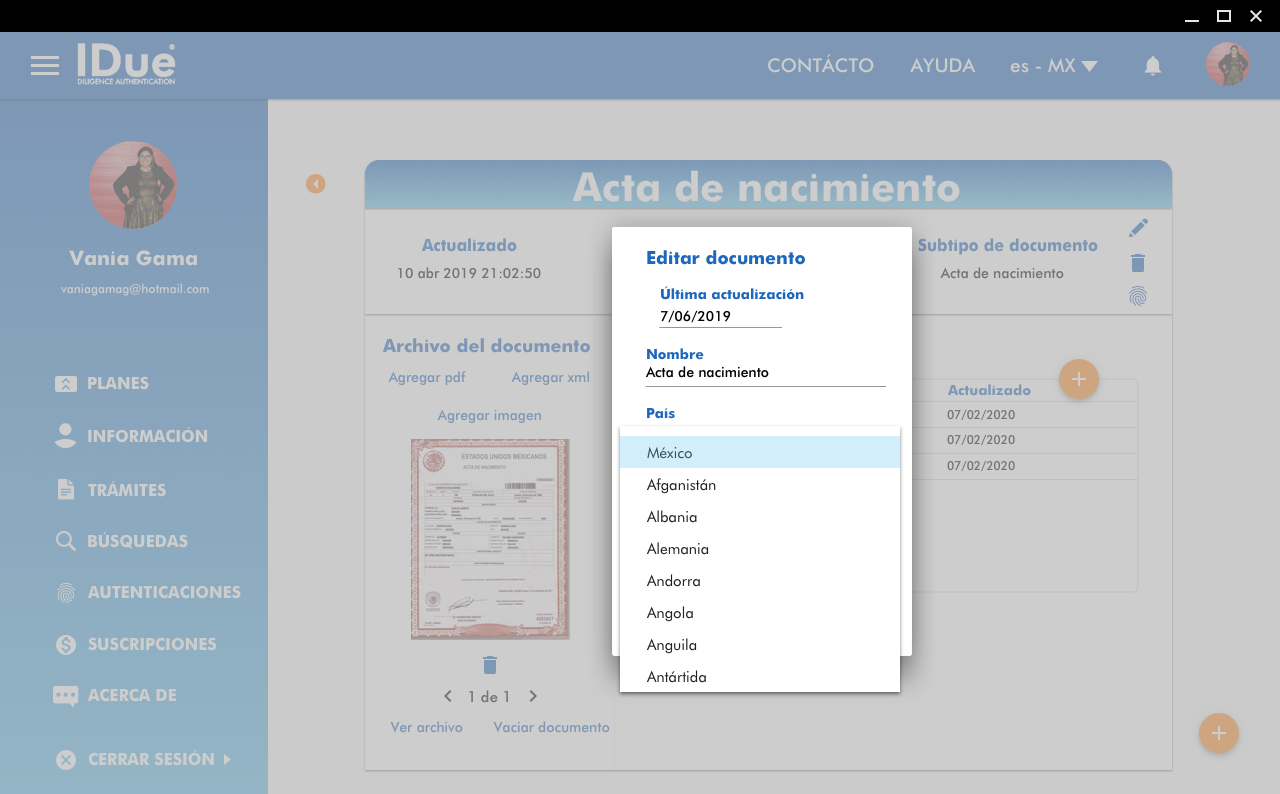Delete image using trash icon under thumbnail
The width and height of the screenshot is (1280, 794).
(x=490, y=665)
